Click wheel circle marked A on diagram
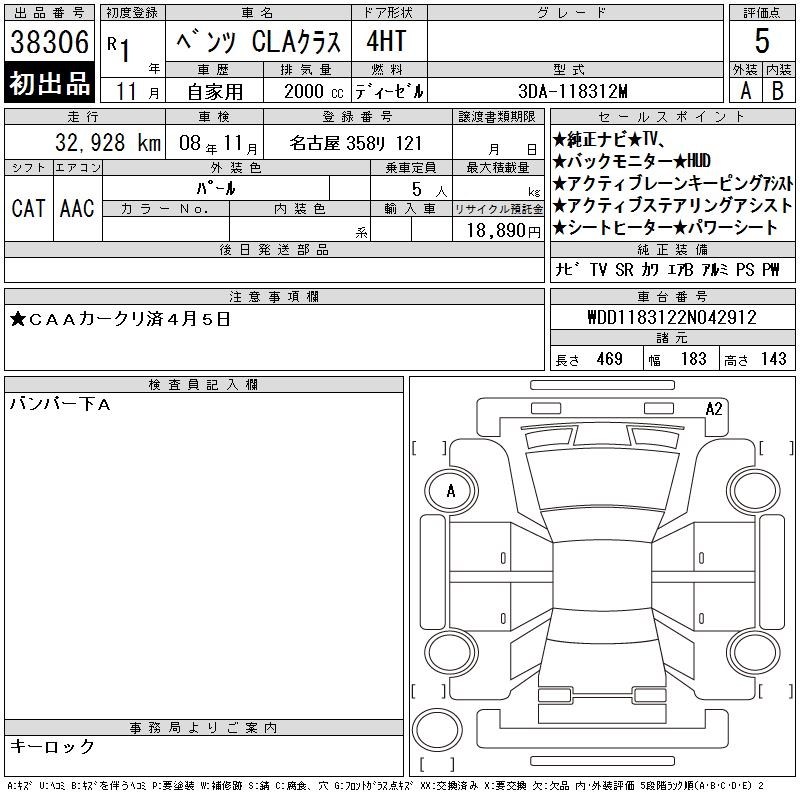The width and height of the screenshot is (800, 800). [x=451, y=491]
